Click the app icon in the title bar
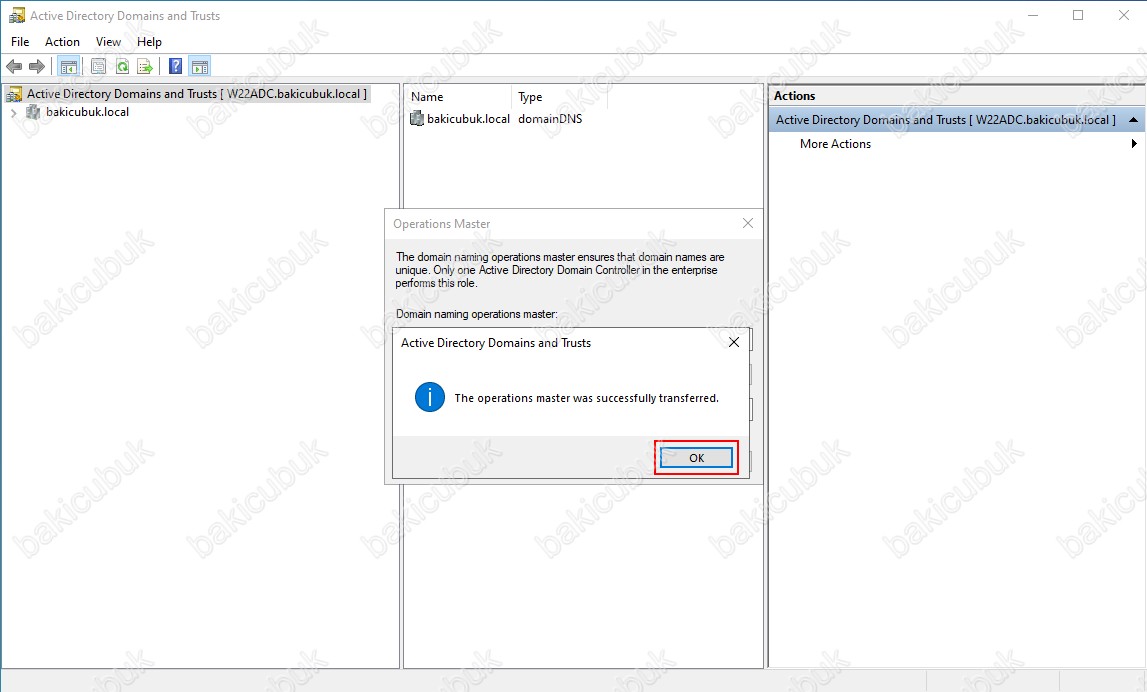1147x692 pixels. [x=16, y=15]
